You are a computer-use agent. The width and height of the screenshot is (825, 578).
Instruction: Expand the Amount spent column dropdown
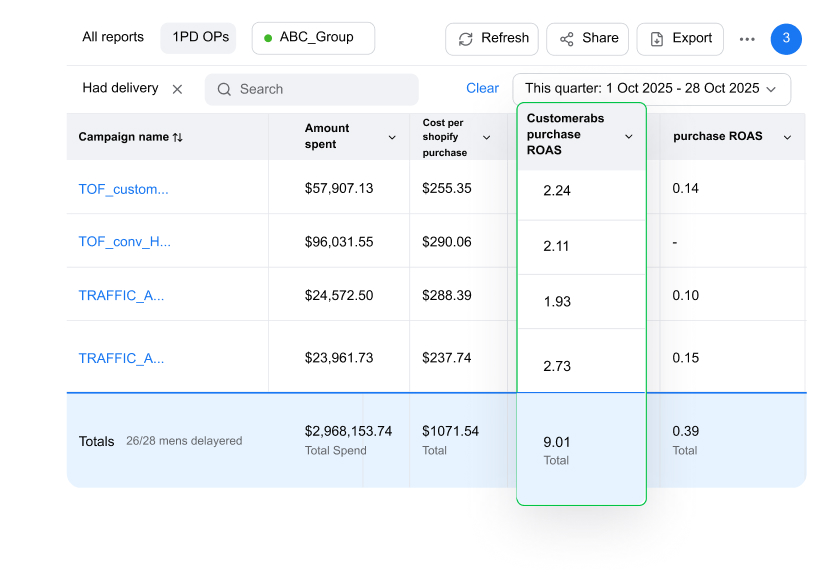(x=392, y=137)
